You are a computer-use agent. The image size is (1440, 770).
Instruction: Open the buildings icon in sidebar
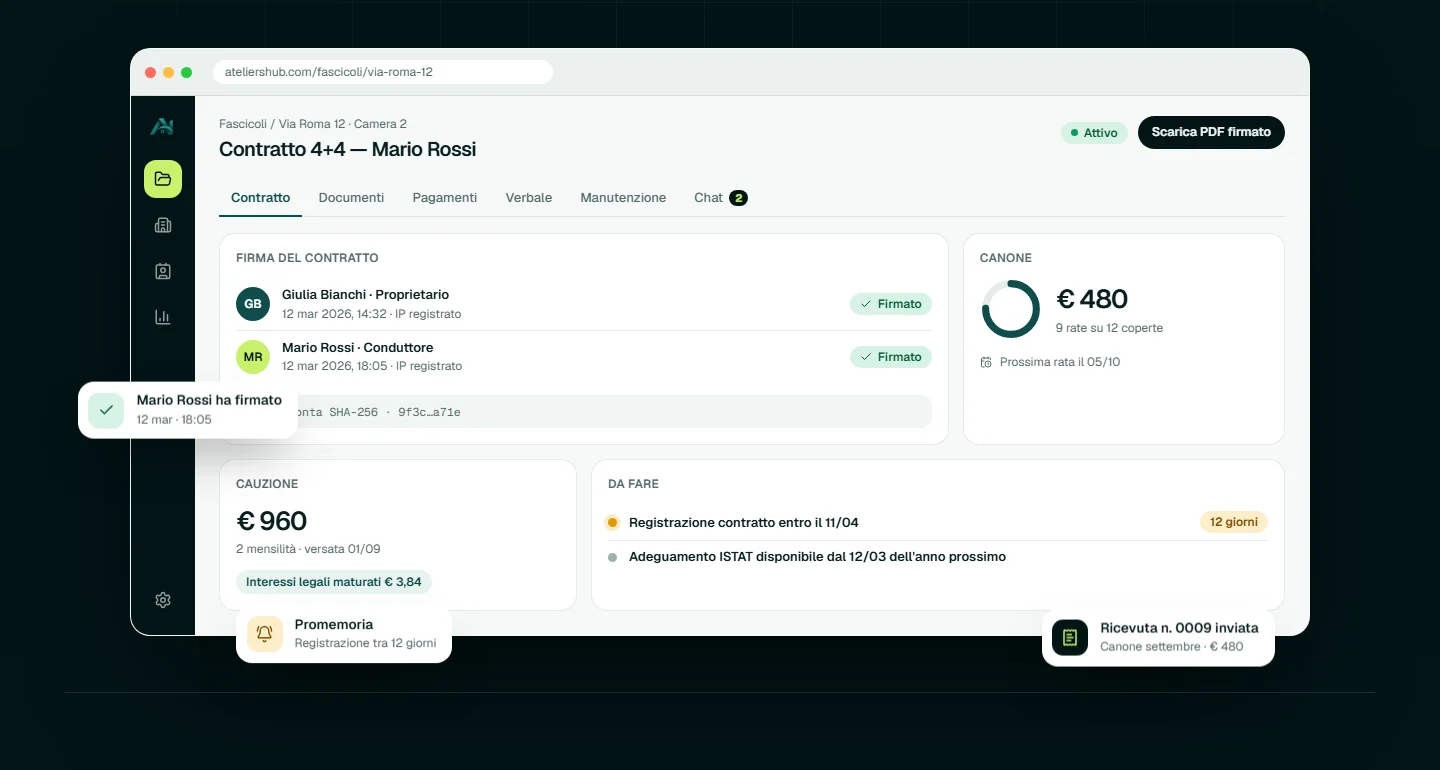click(163, 225)
